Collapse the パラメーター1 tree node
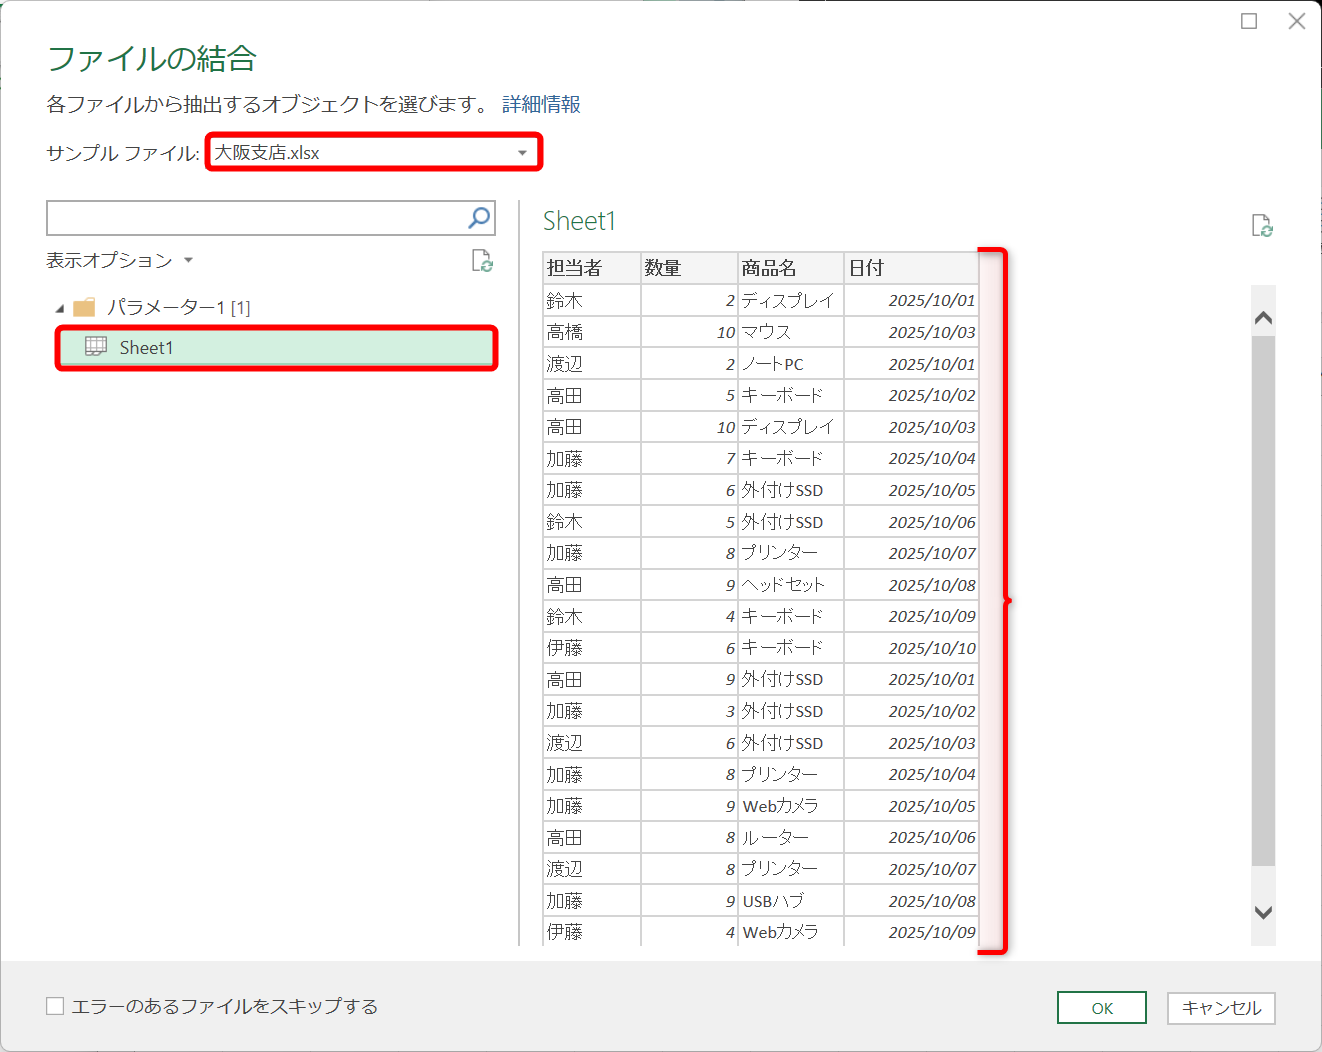Screen dimensions: 1322x1052 [x=59, y=308]
